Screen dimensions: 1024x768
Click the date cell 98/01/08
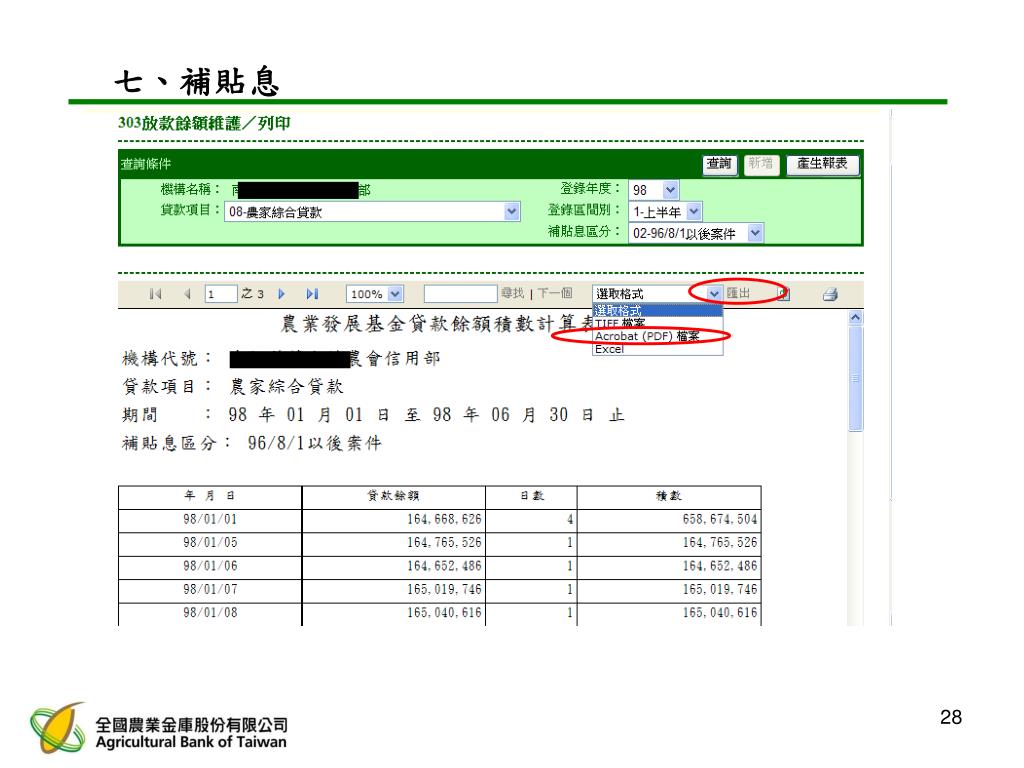pos(210,613)
